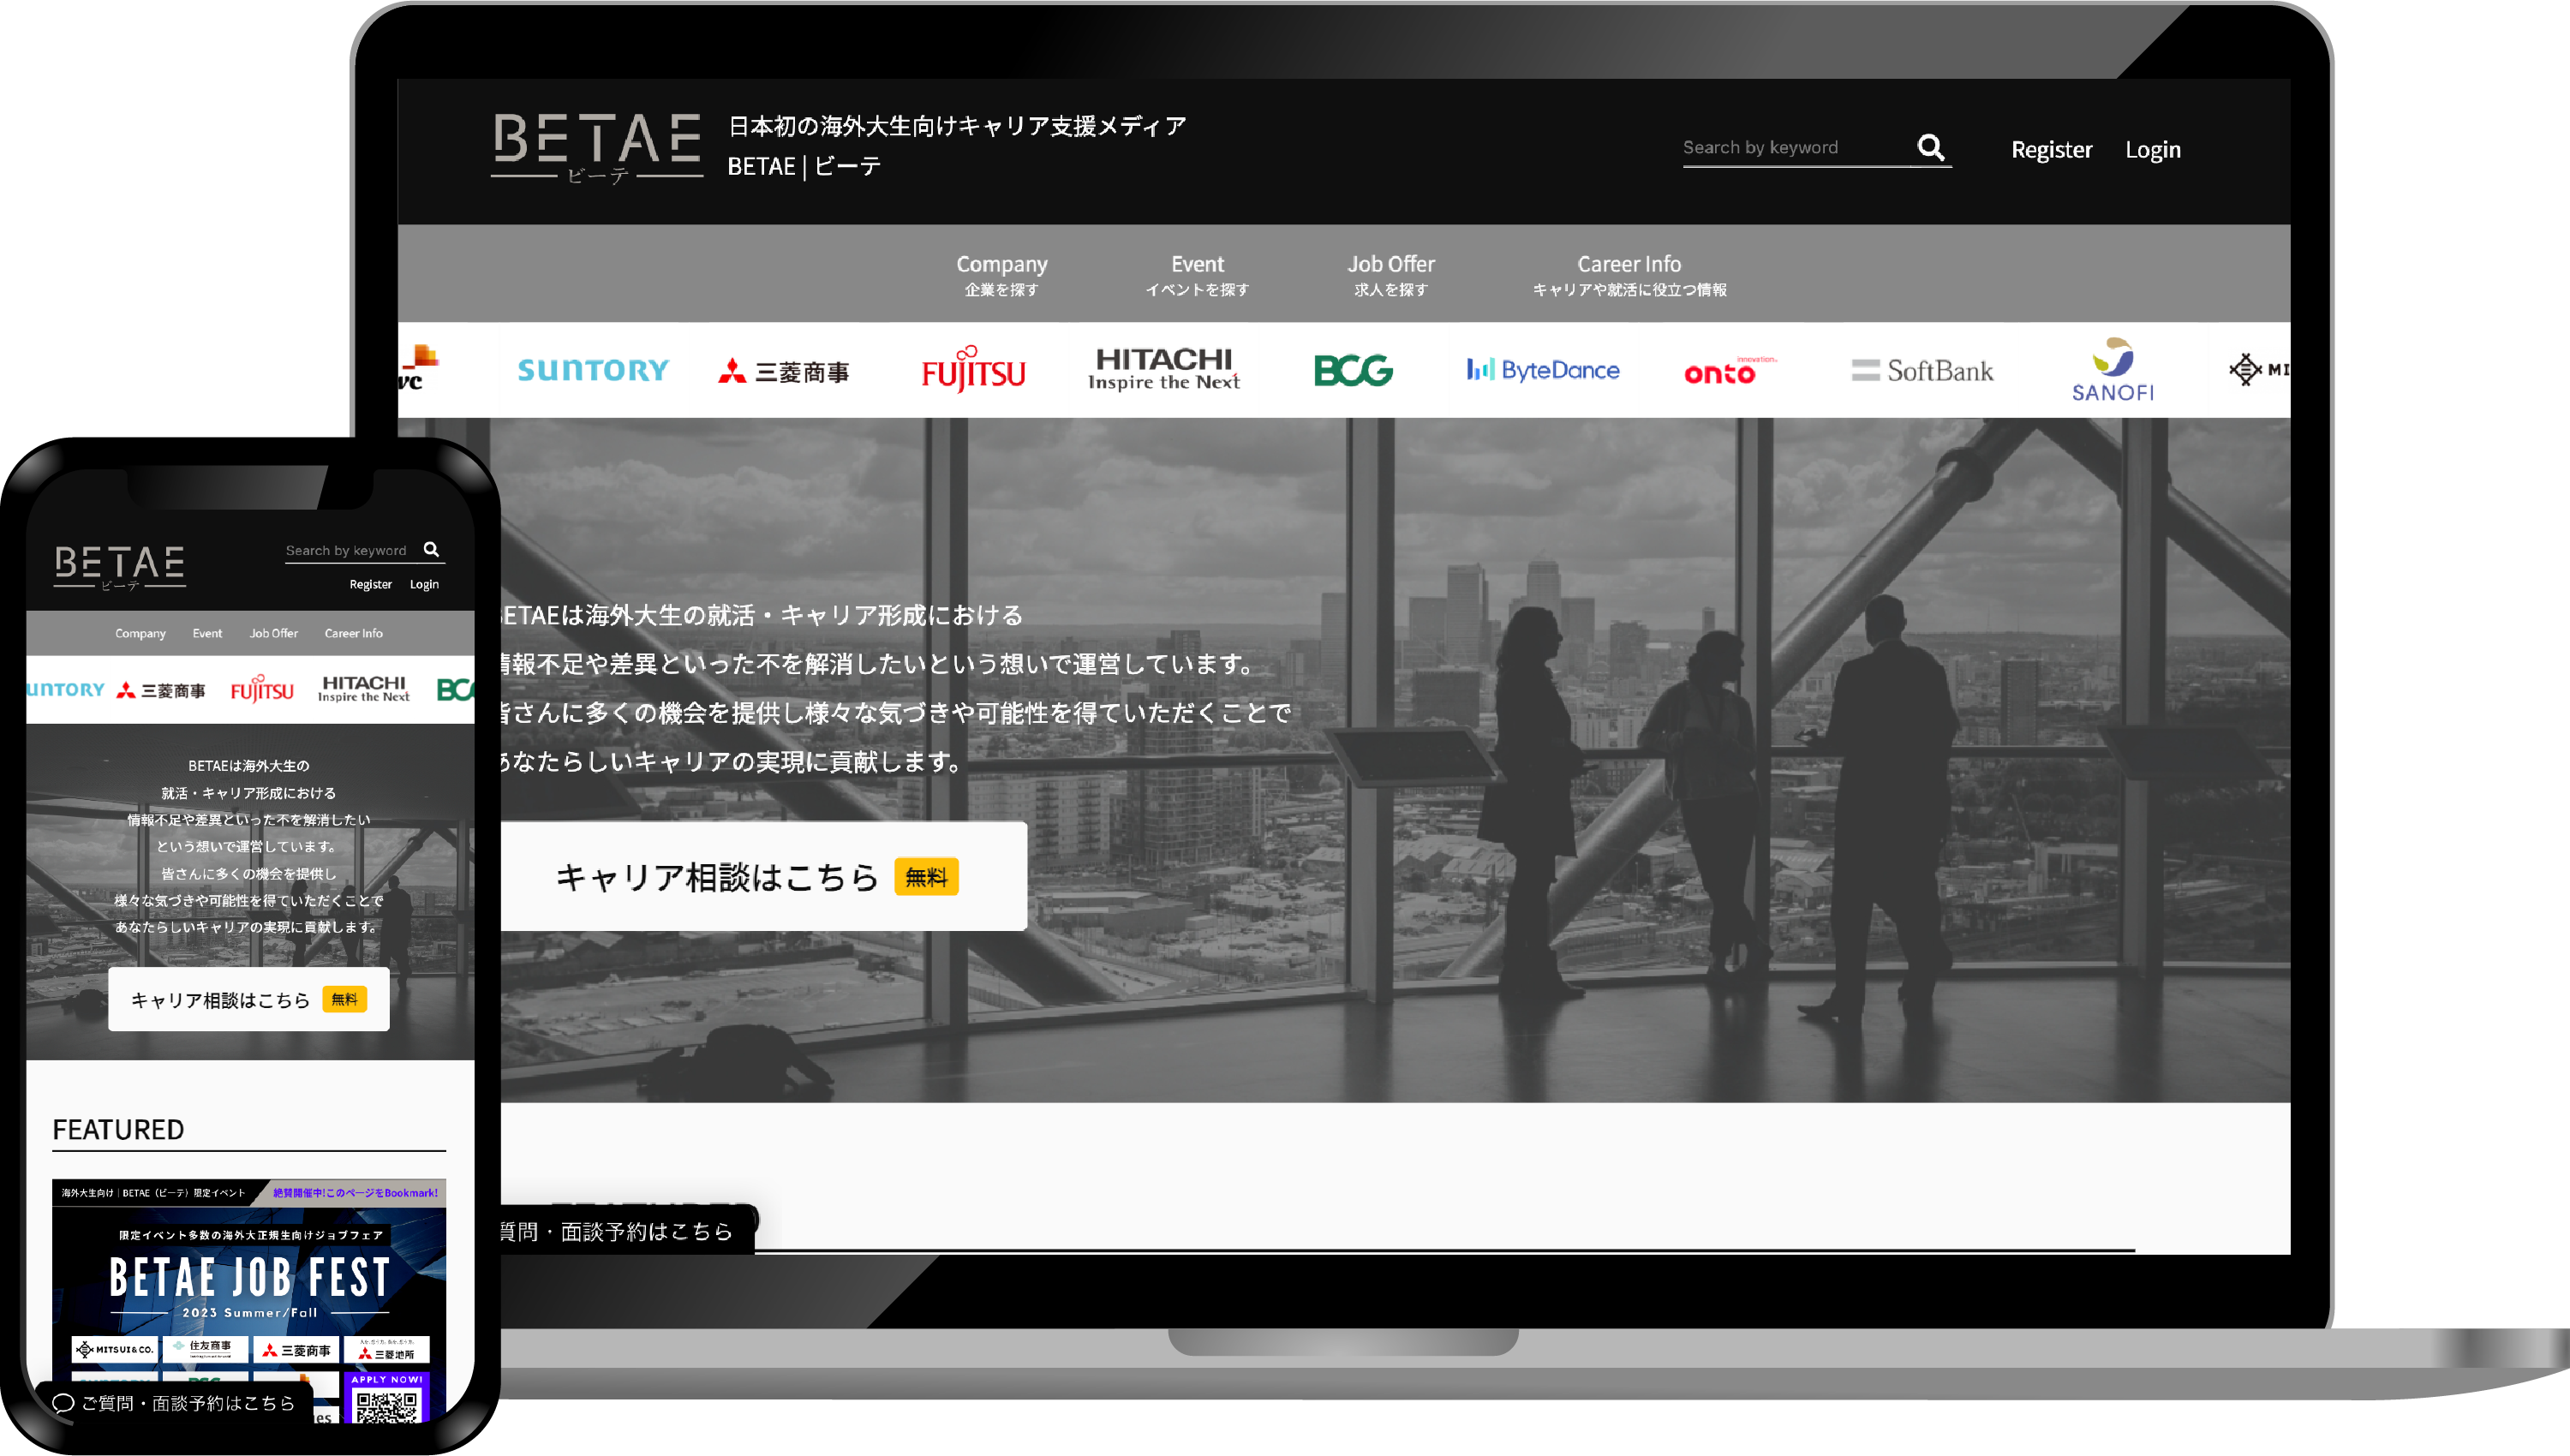Image resolution: width=2570 pixels, height=1456 pixels.
Task: Open the Job Offer 求人を探す tab
Action: pos(1391,272)
